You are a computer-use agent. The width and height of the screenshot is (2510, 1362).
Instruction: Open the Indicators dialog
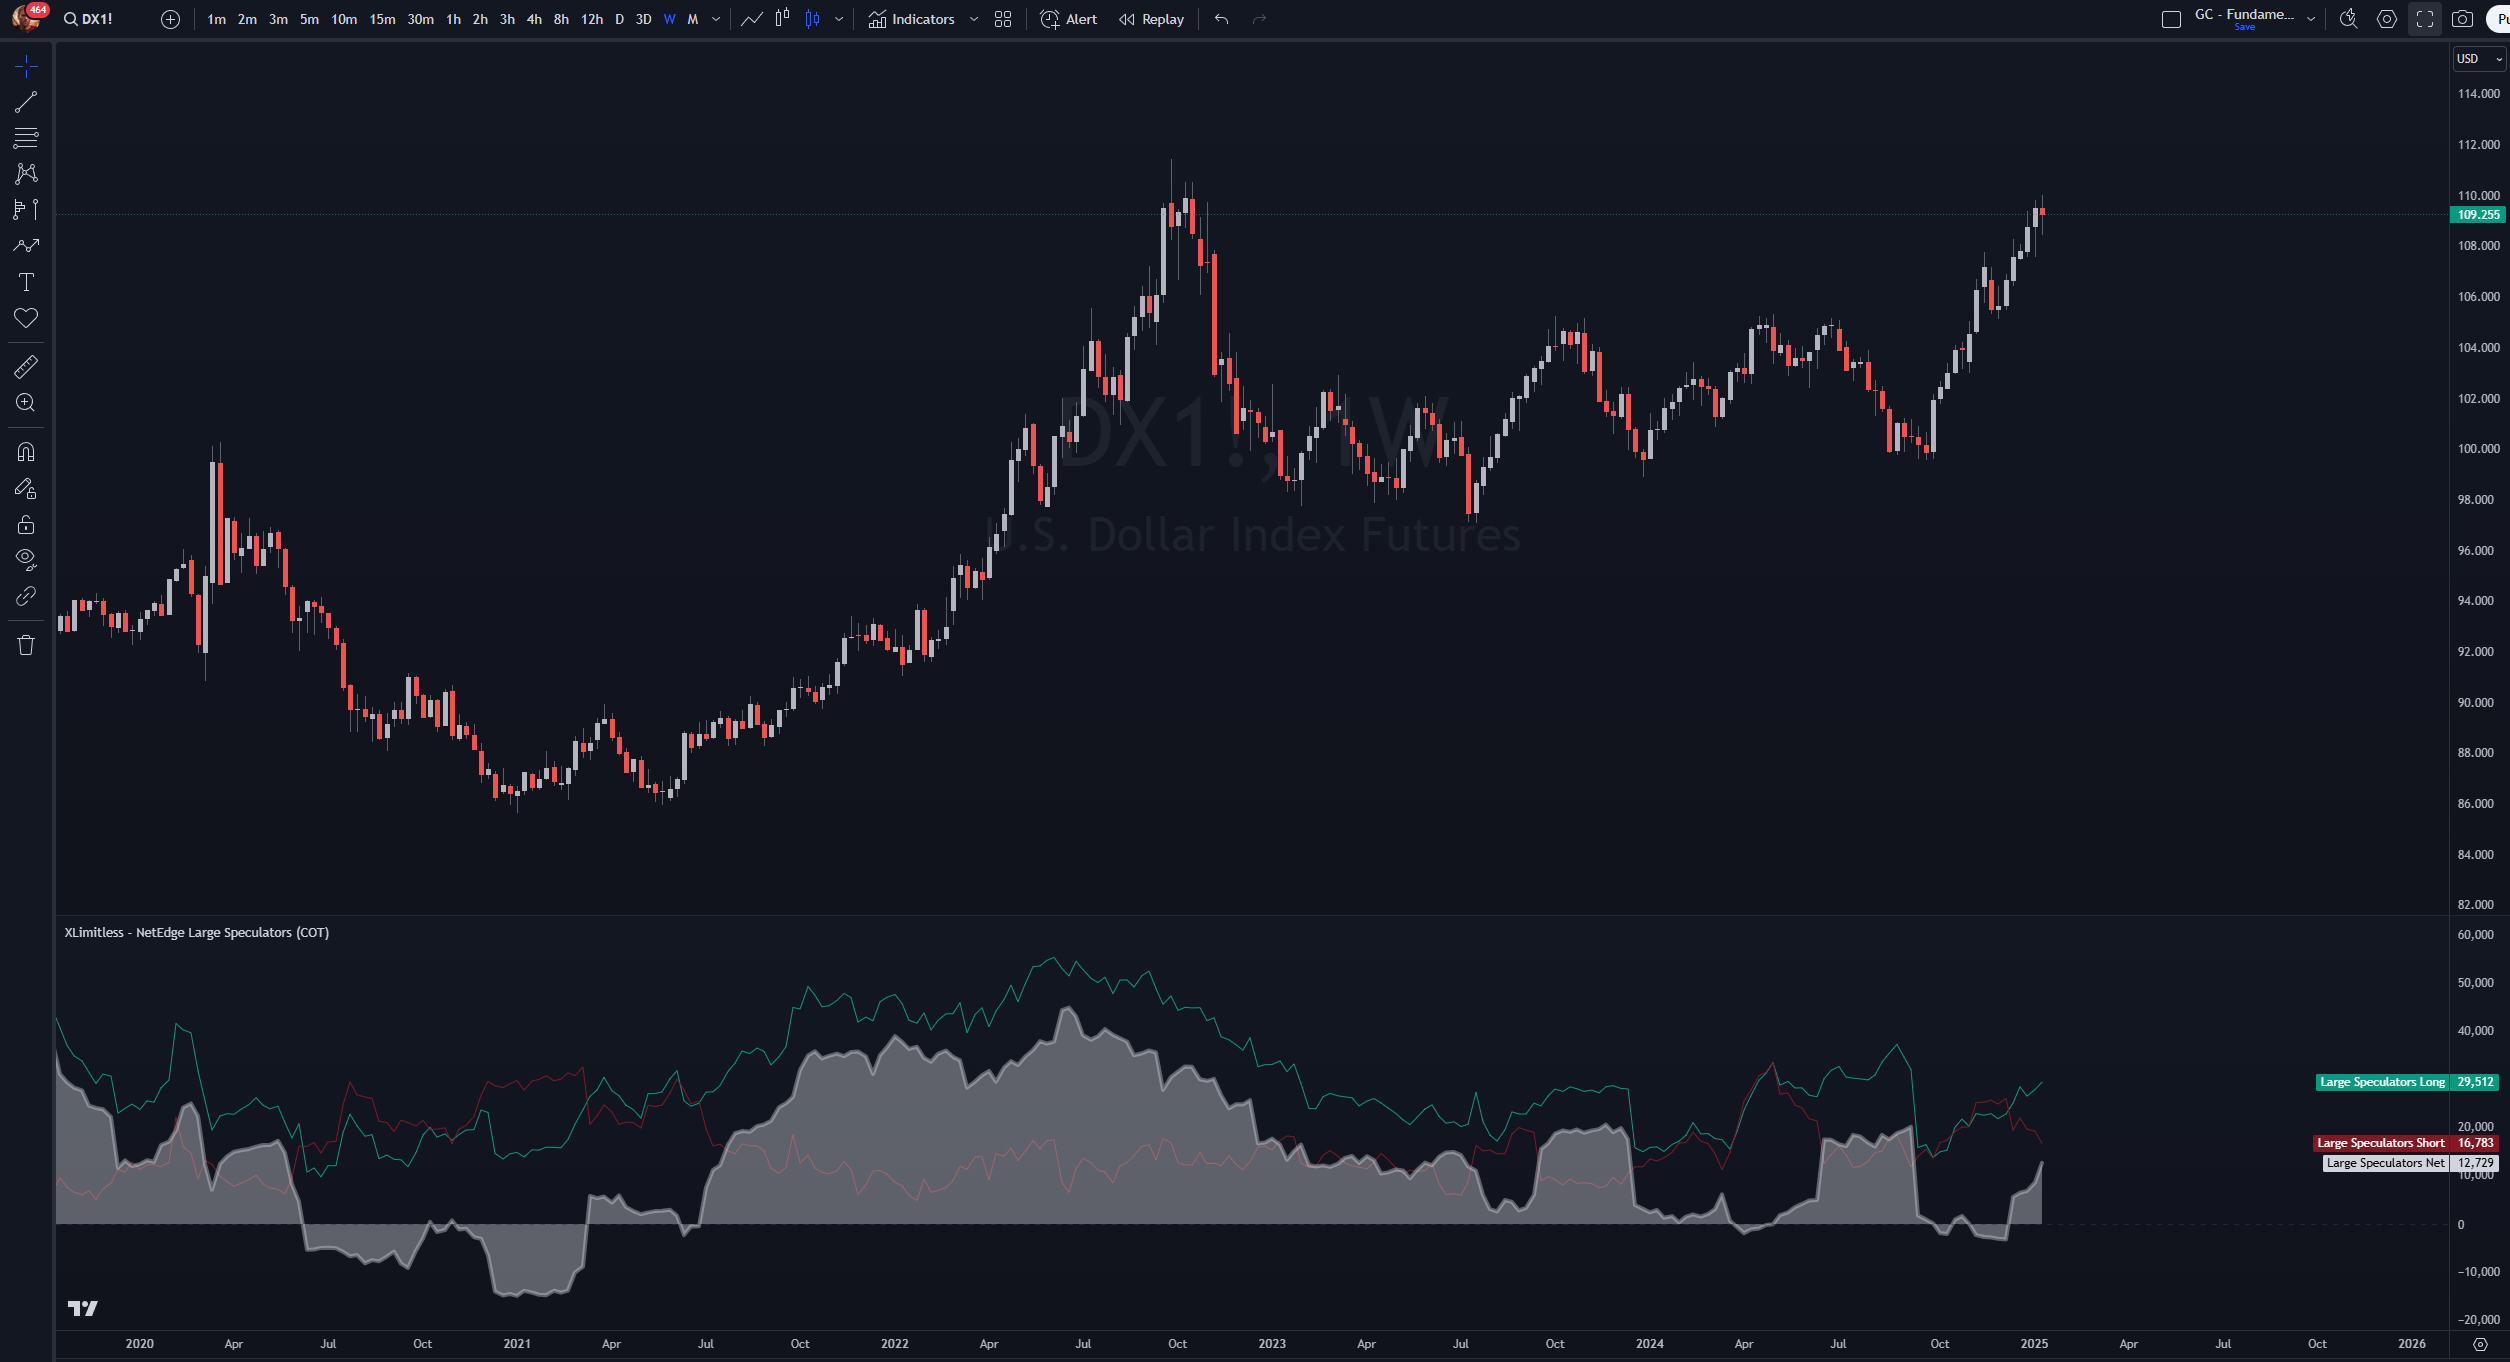pos(911,19)
